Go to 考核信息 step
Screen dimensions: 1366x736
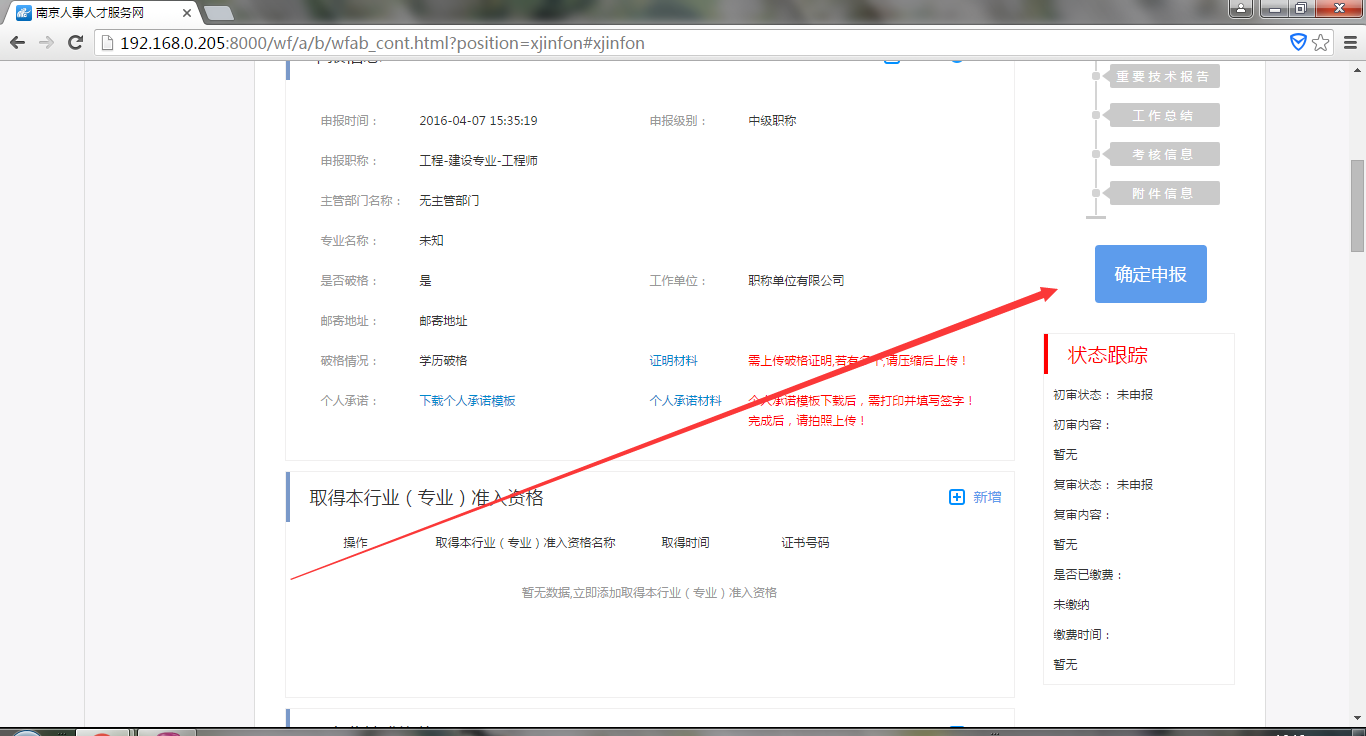1163,155
